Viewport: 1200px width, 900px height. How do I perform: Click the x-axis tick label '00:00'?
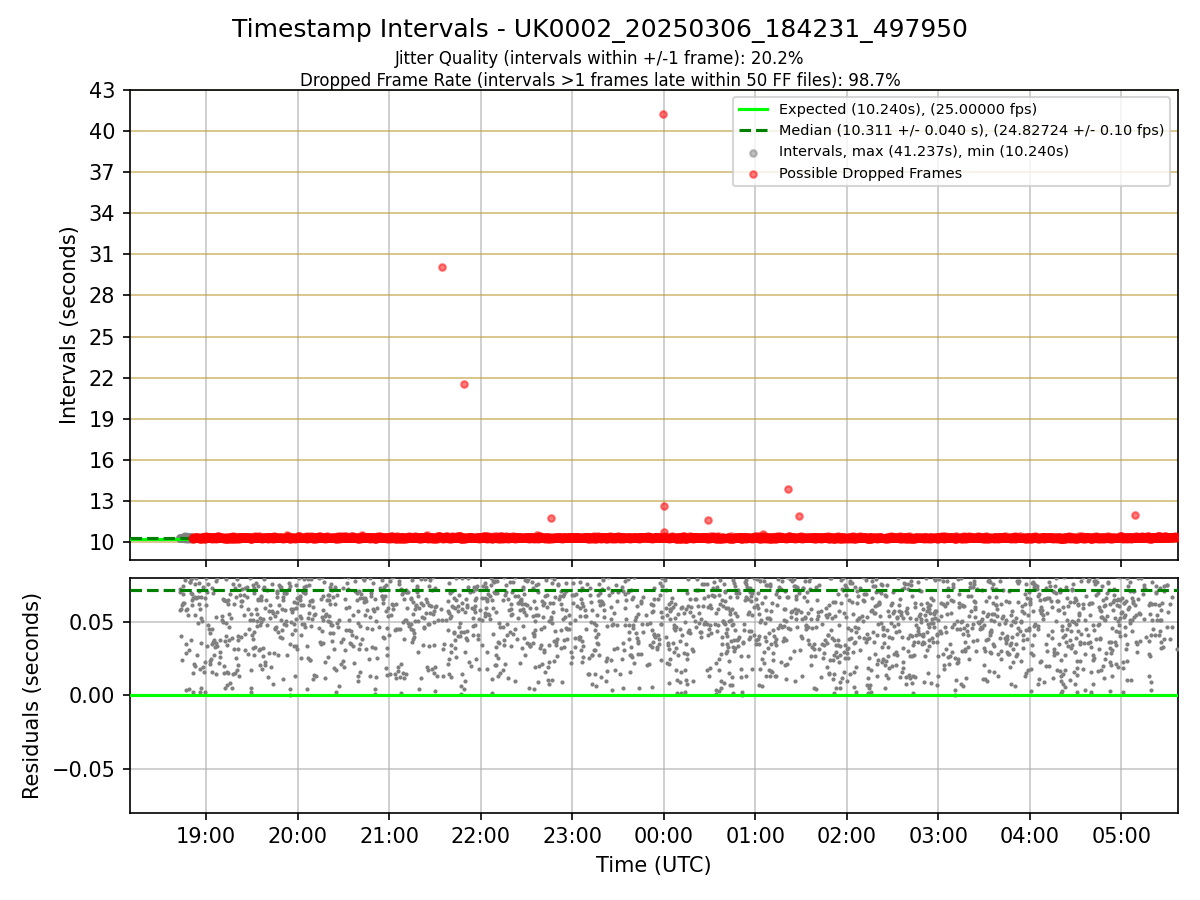tap(663, 835)
